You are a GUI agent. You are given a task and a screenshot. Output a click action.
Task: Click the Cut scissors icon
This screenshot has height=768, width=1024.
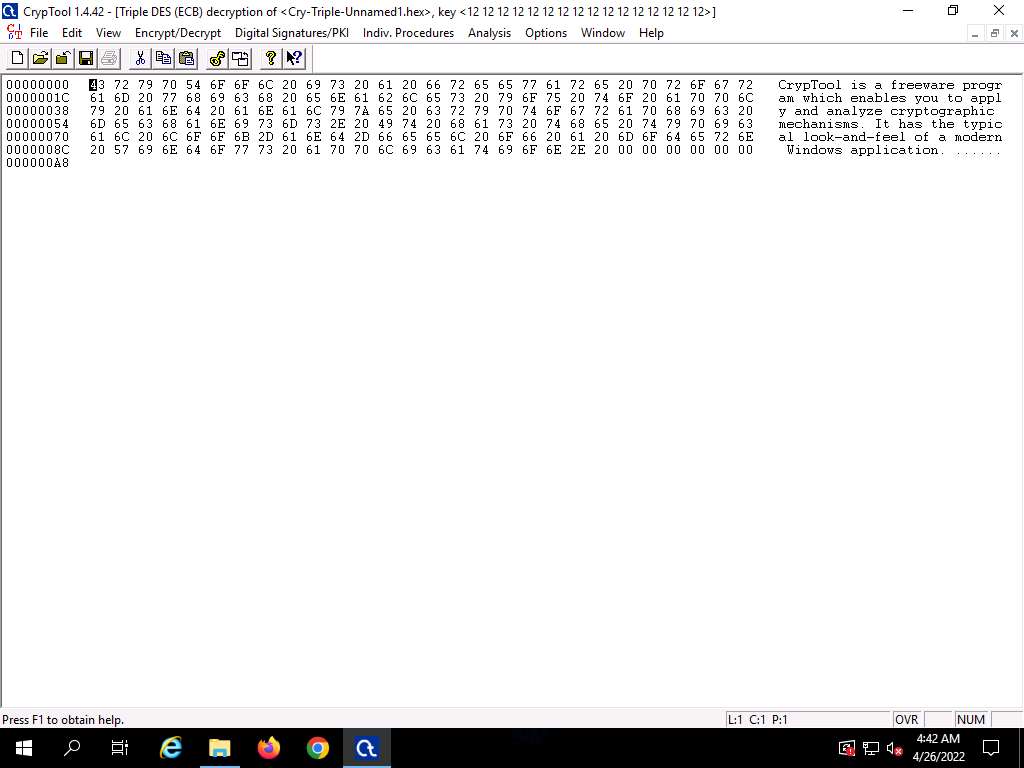click(x=140, y=59)
